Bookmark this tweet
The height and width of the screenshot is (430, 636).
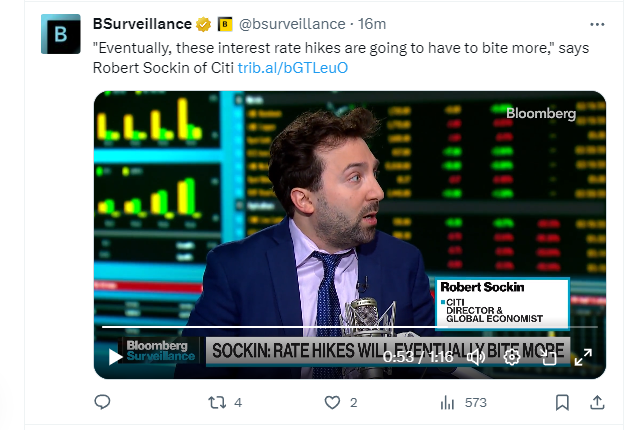pyautogui.click(x=562, y=403)
